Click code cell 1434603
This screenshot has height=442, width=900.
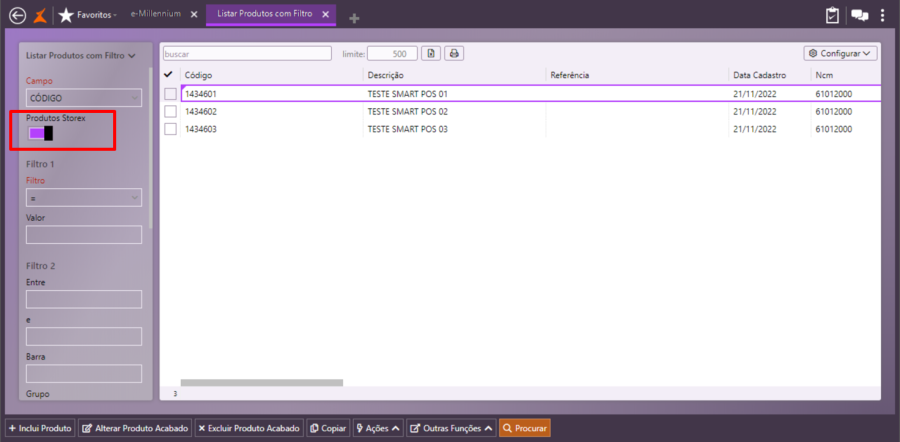pyautogui.click(x=200, y=129)
